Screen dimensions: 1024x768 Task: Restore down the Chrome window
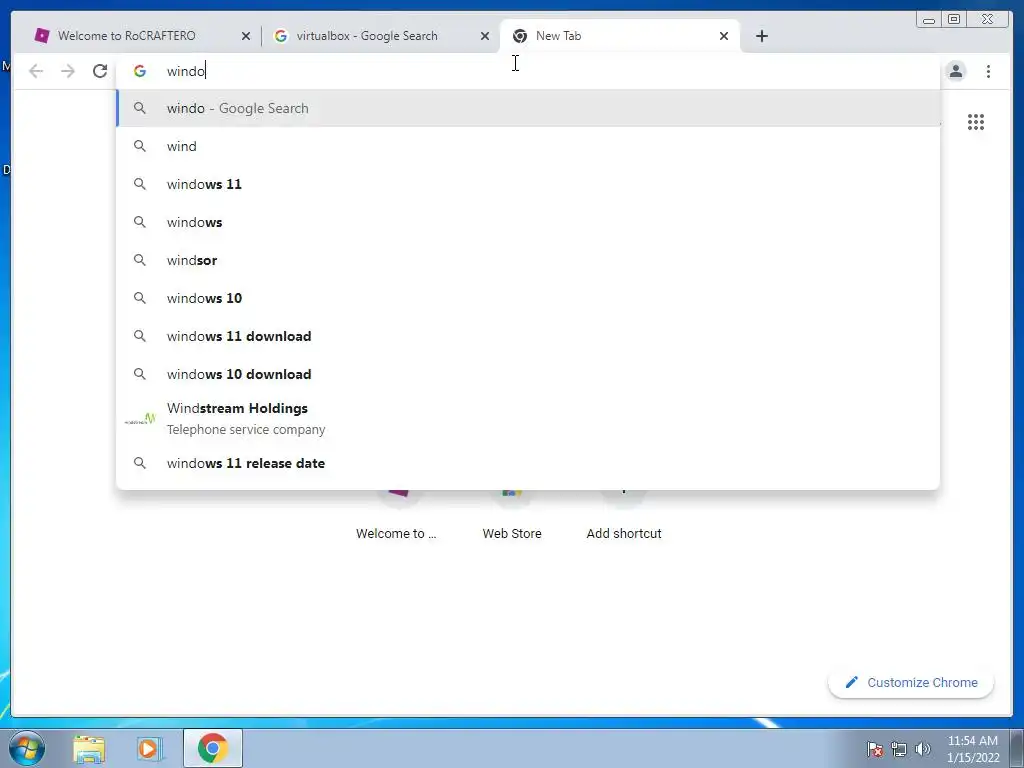[x=954, y=20]
